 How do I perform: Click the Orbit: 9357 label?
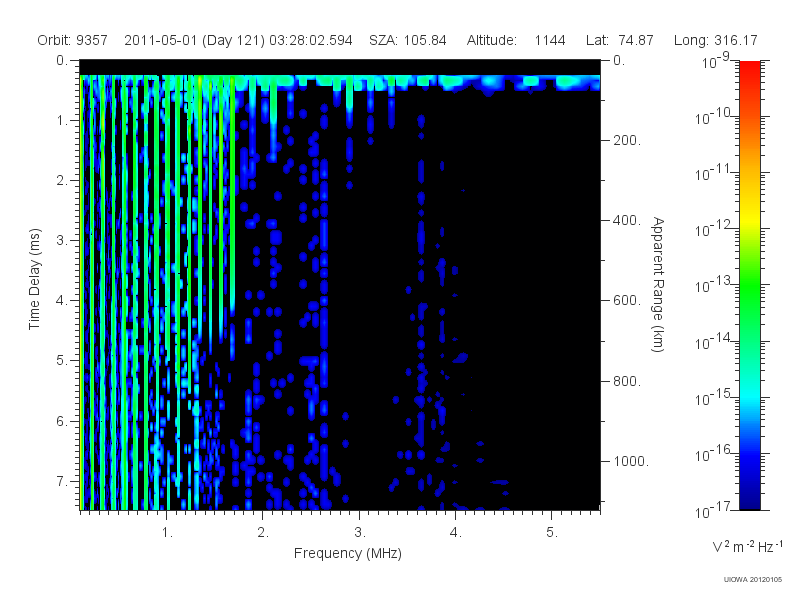click(x=72, y=40)
